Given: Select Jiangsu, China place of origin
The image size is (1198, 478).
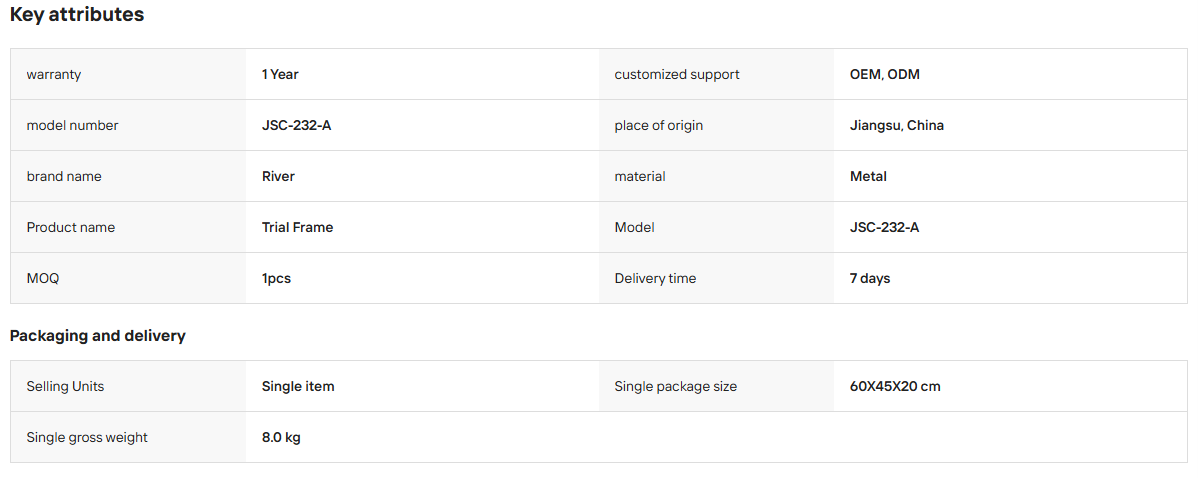Looking at the screenshot, I should tap(897, 125).
